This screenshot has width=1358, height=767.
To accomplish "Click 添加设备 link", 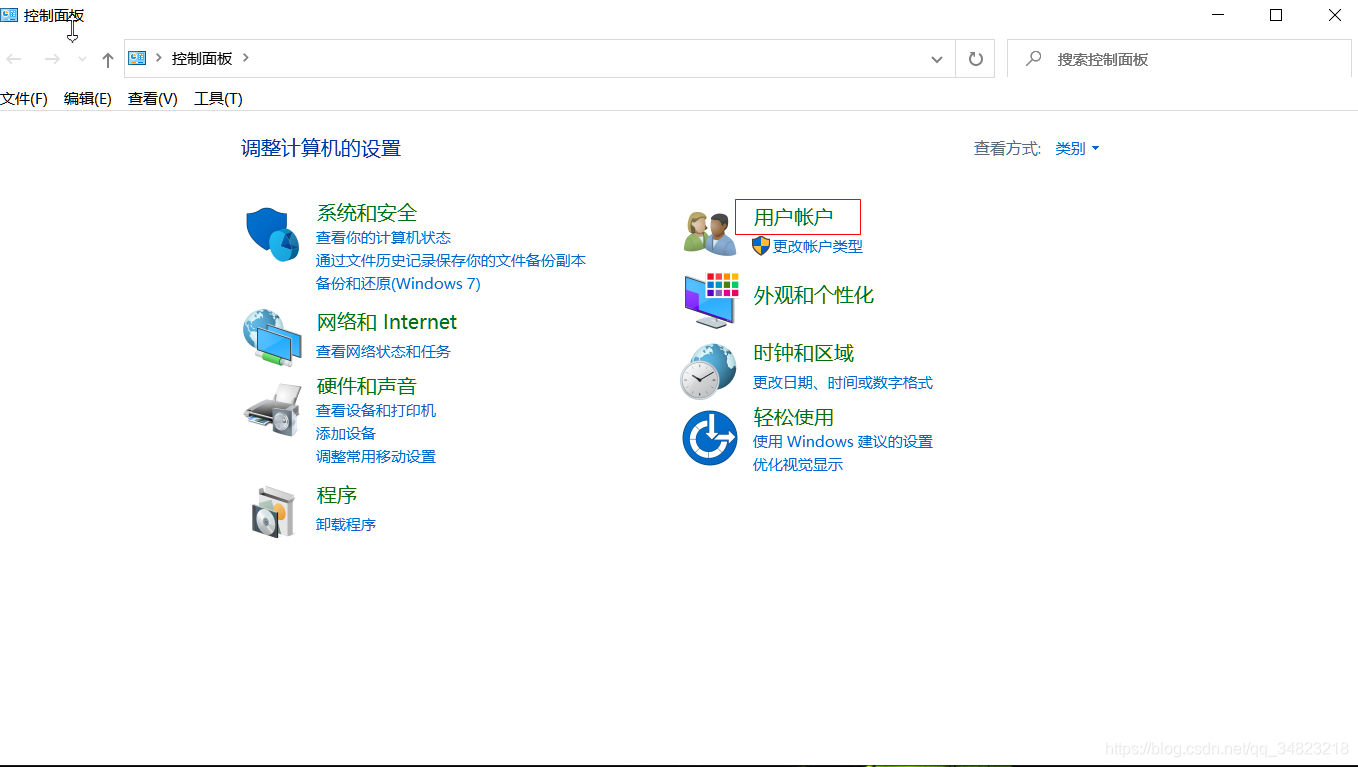I will point(346,434).
